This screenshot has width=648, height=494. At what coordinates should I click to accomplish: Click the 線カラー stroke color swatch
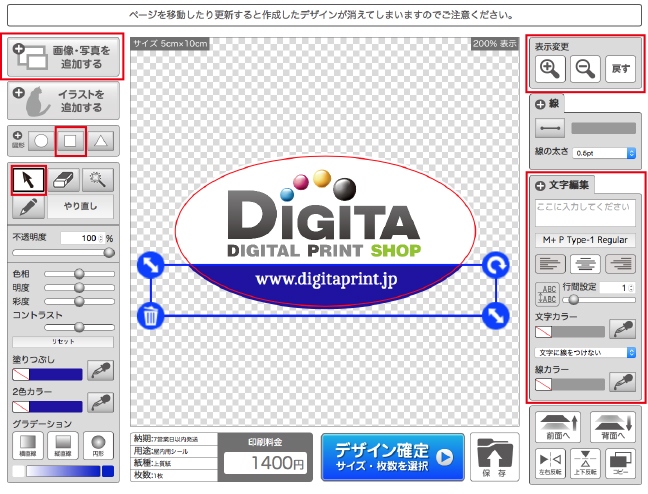click(569, 384)
